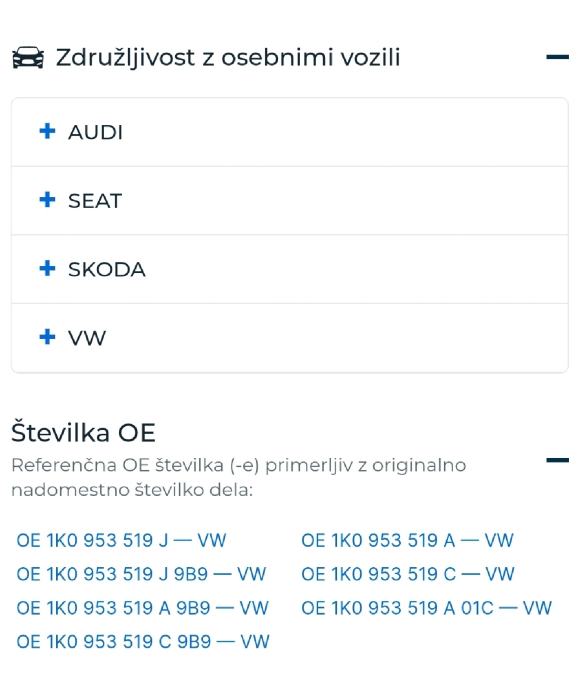The image size is (578, 690).
Task: Open the SEAT compatibility row
Action: [290, 201]
